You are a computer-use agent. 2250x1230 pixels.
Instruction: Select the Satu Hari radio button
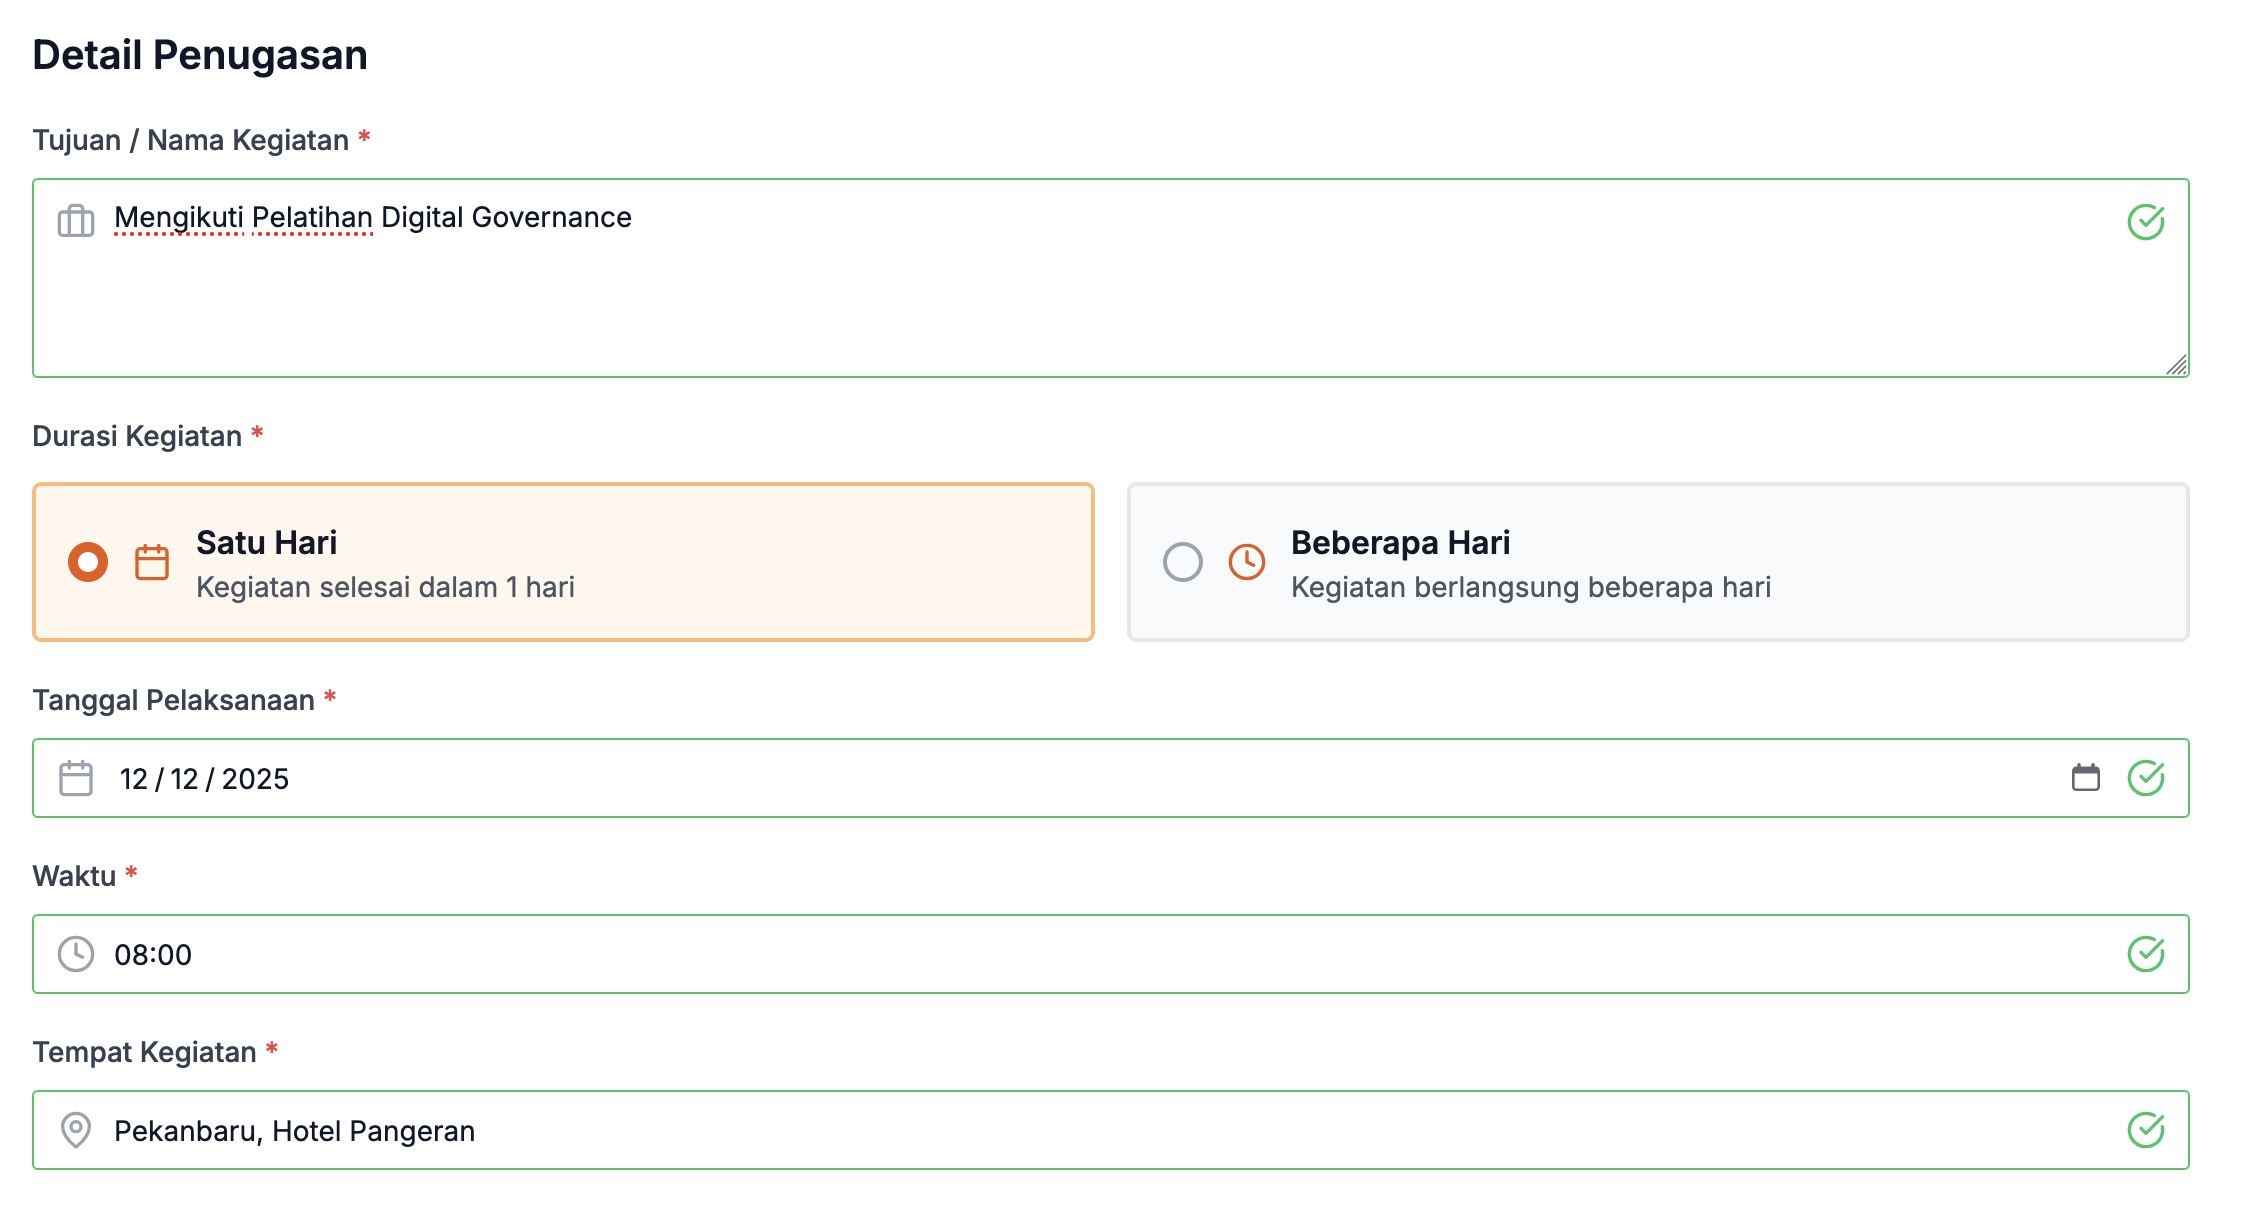88,562
